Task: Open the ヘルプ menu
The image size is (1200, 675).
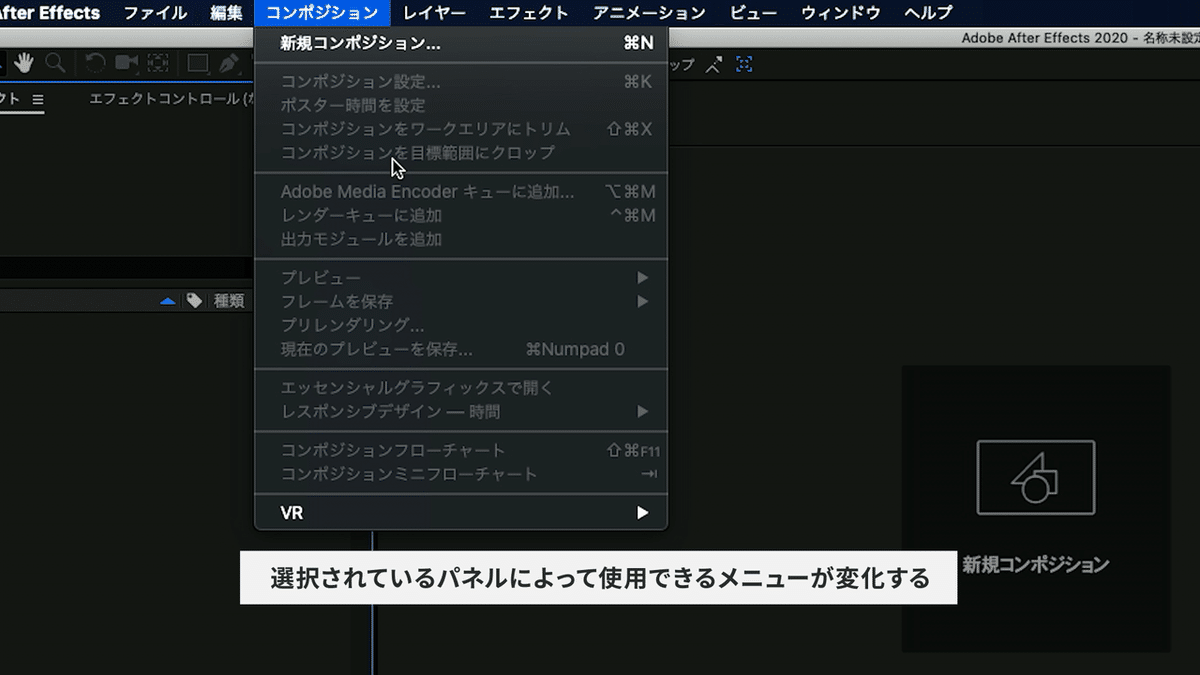Action: click(x=928, y=13)
